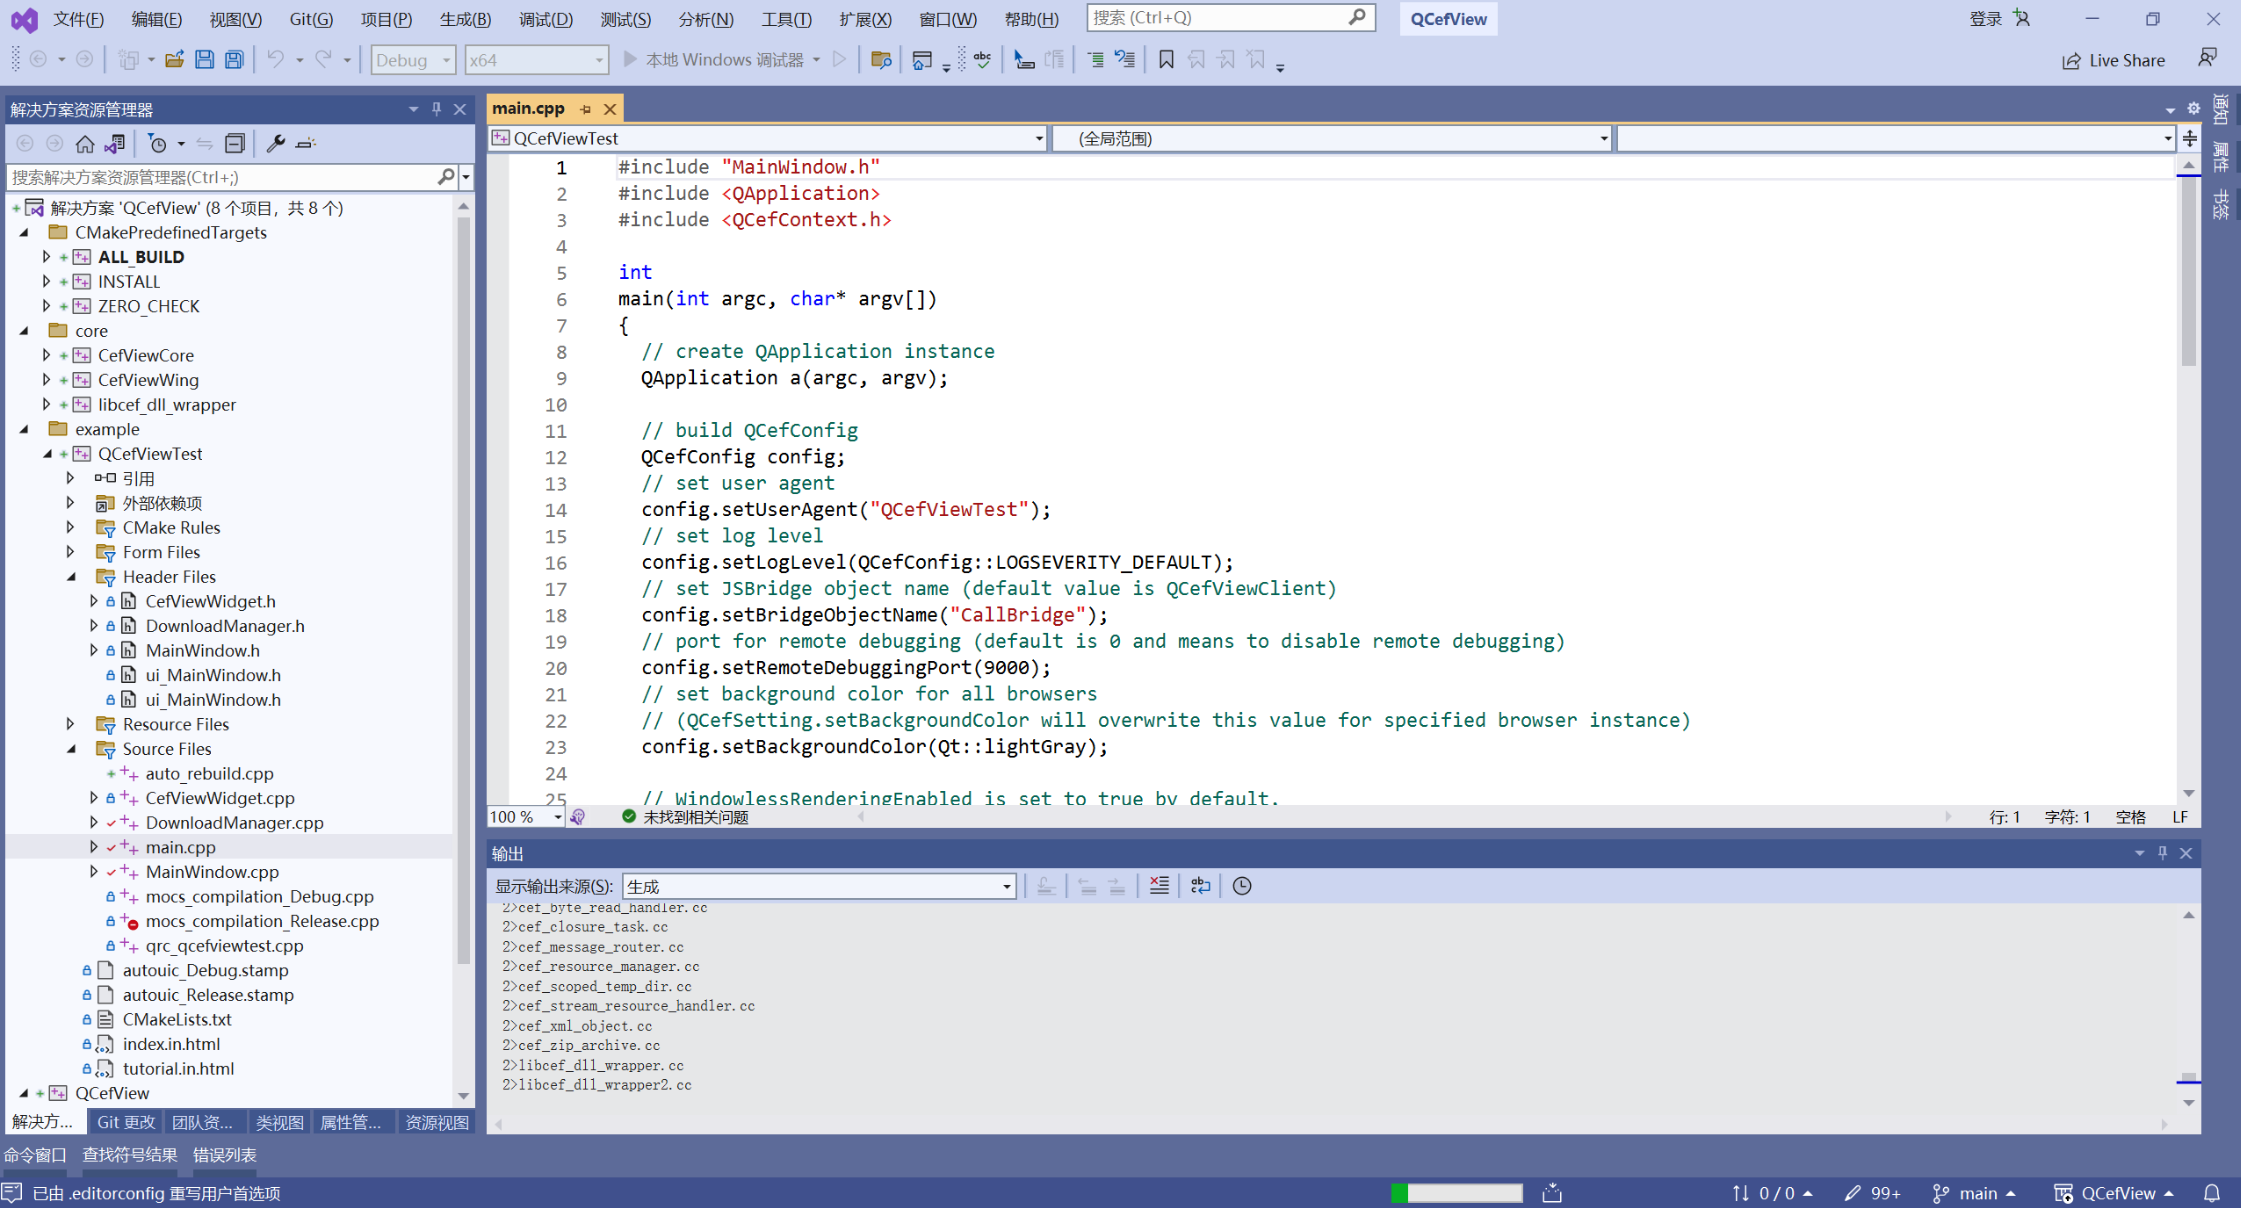This screenshot has width=2241, height=1208.
Task: Click the 本地 Windows 调试器 run button
Action: pos(723,60)
